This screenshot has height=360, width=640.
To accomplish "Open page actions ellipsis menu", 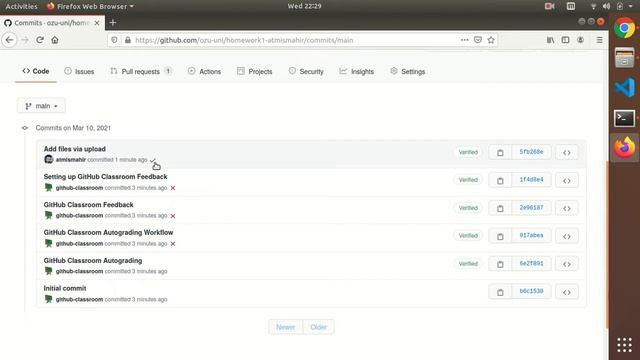I will click(464, 40).
